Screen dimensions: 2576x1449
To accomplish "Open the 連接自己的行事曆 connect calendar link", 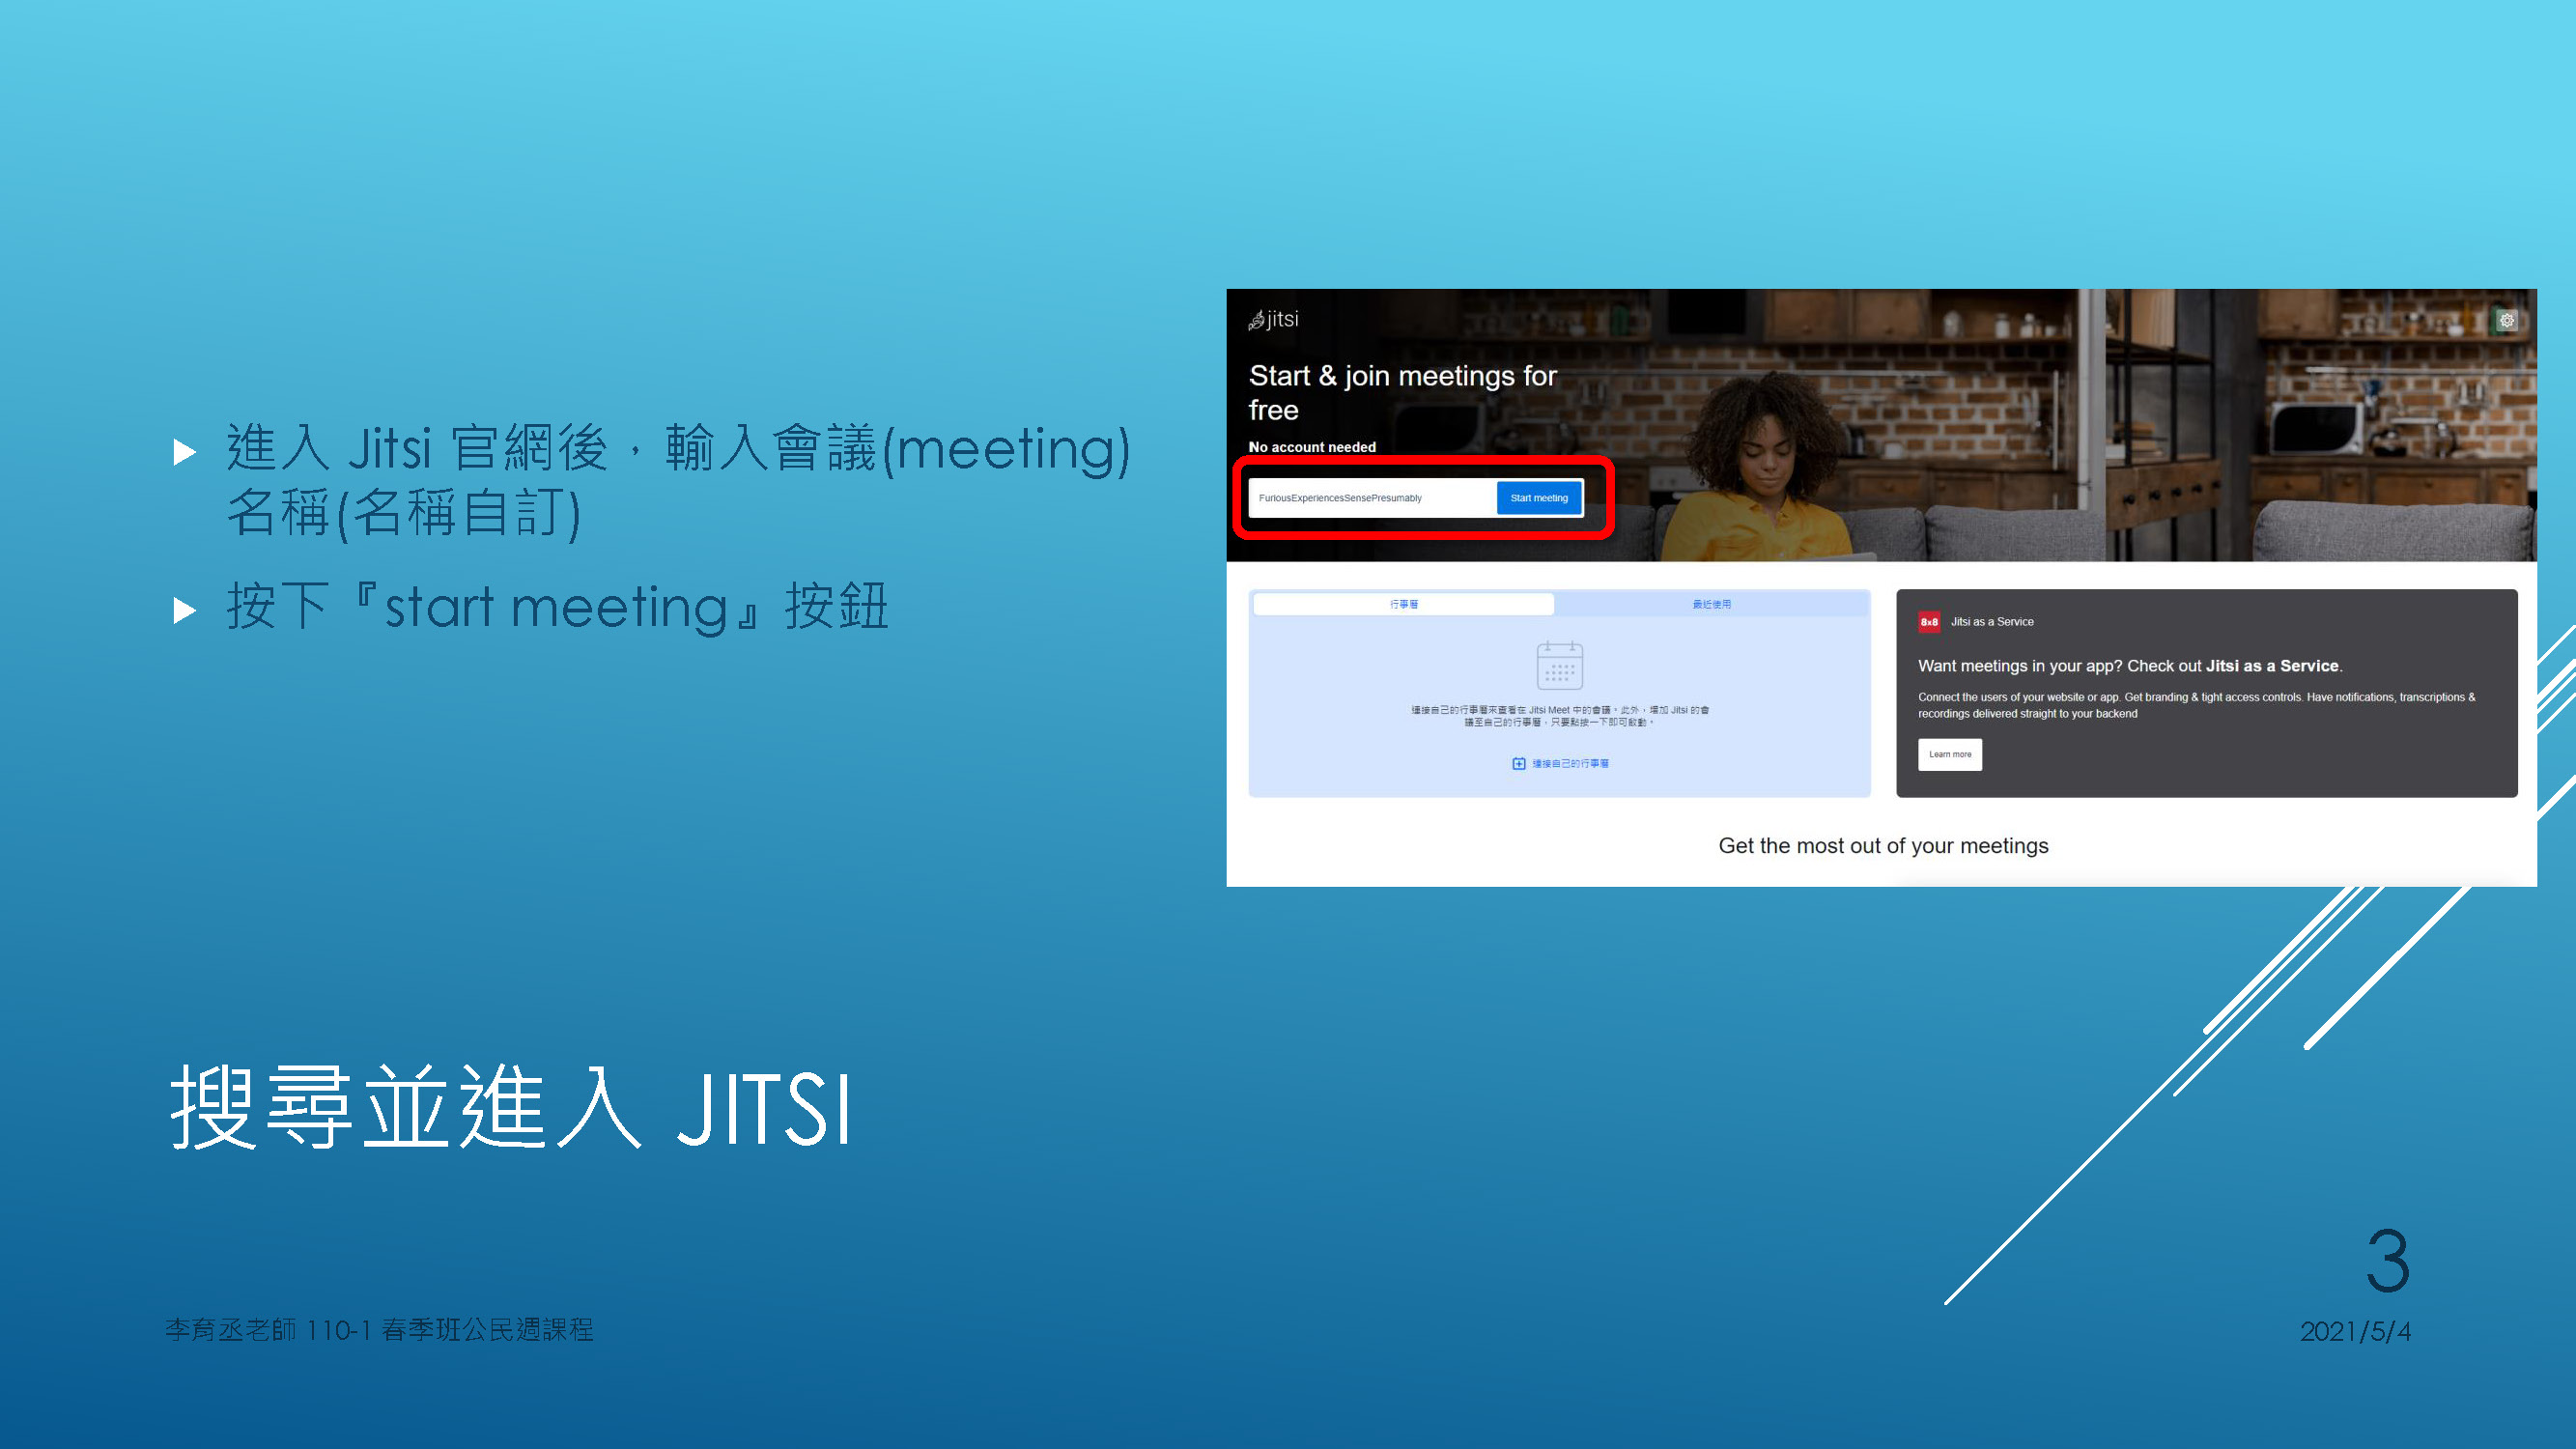I will 1570,763.
